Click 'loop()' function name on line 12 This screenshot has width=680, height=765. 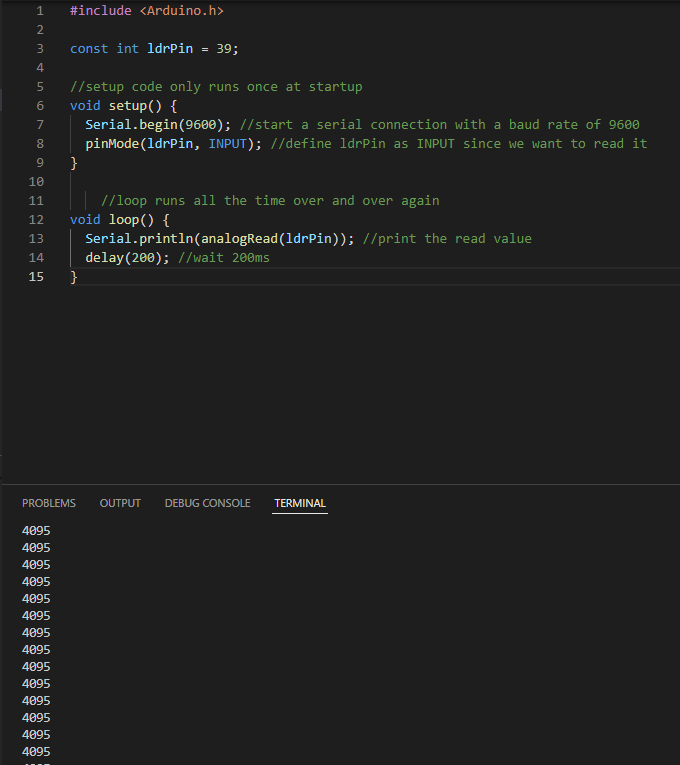131,220
